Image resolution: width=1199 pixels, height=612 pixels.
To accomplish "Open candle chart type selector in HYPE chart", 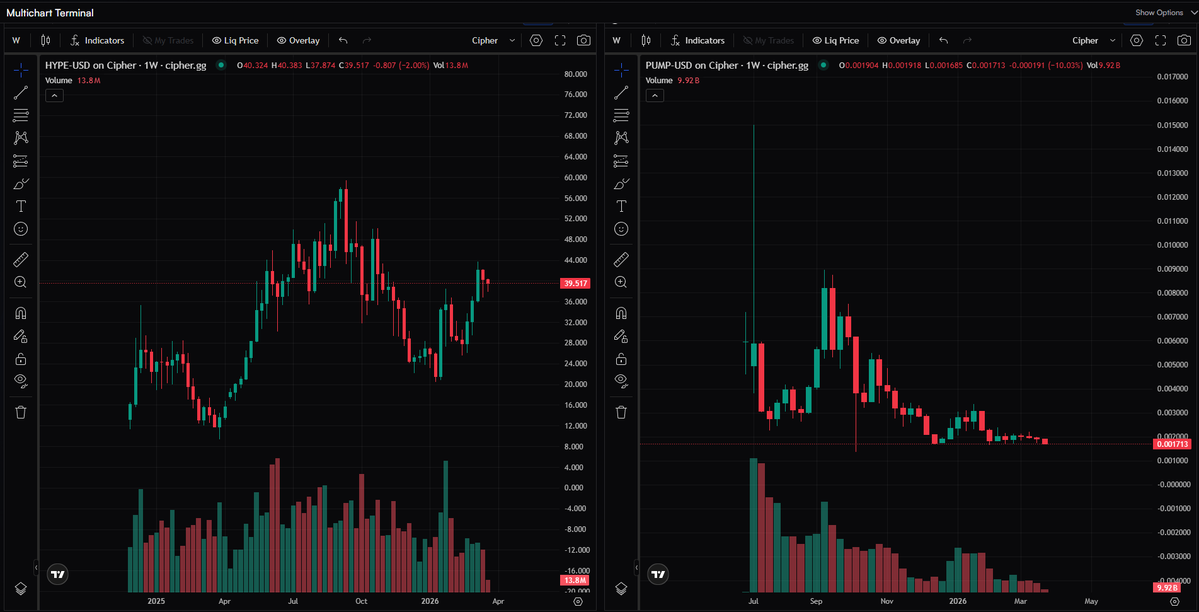I will tap(45, 41).
